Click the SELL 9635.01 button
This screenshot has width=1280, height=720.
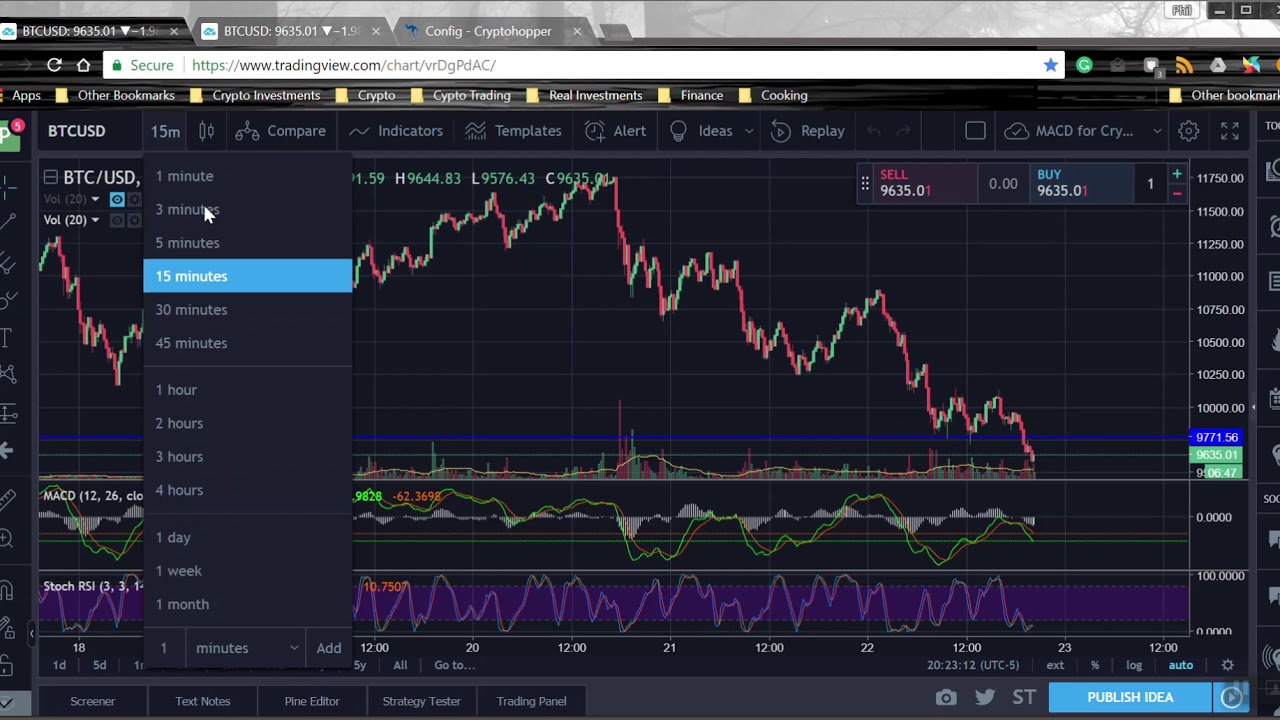(x=925, y=183)
